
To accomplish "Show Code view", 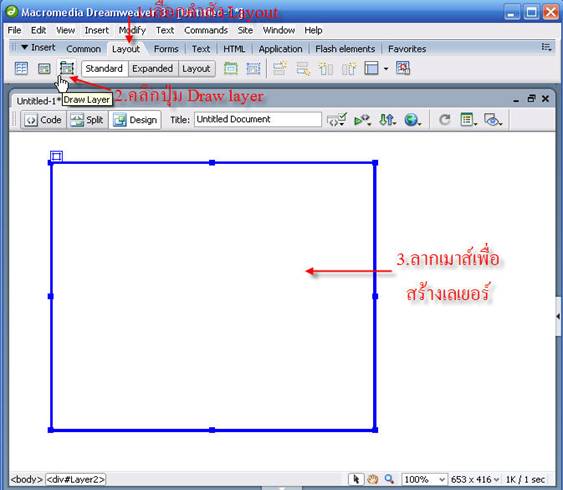I will [43, 120].
